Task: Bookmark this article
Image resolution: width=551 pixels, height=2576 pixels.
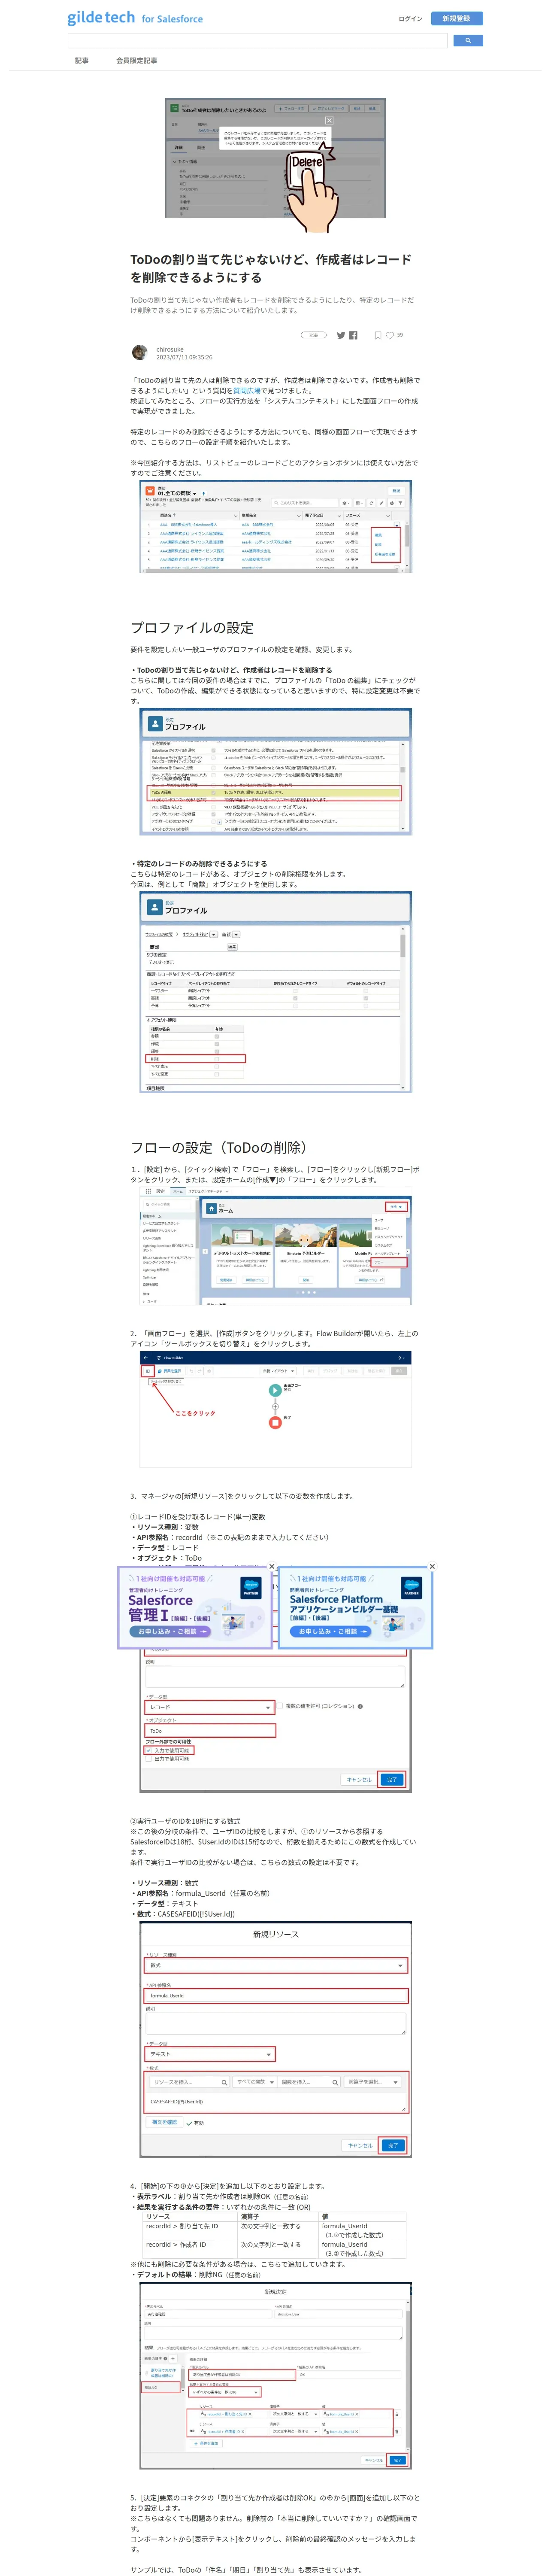Action: (378, 335)
